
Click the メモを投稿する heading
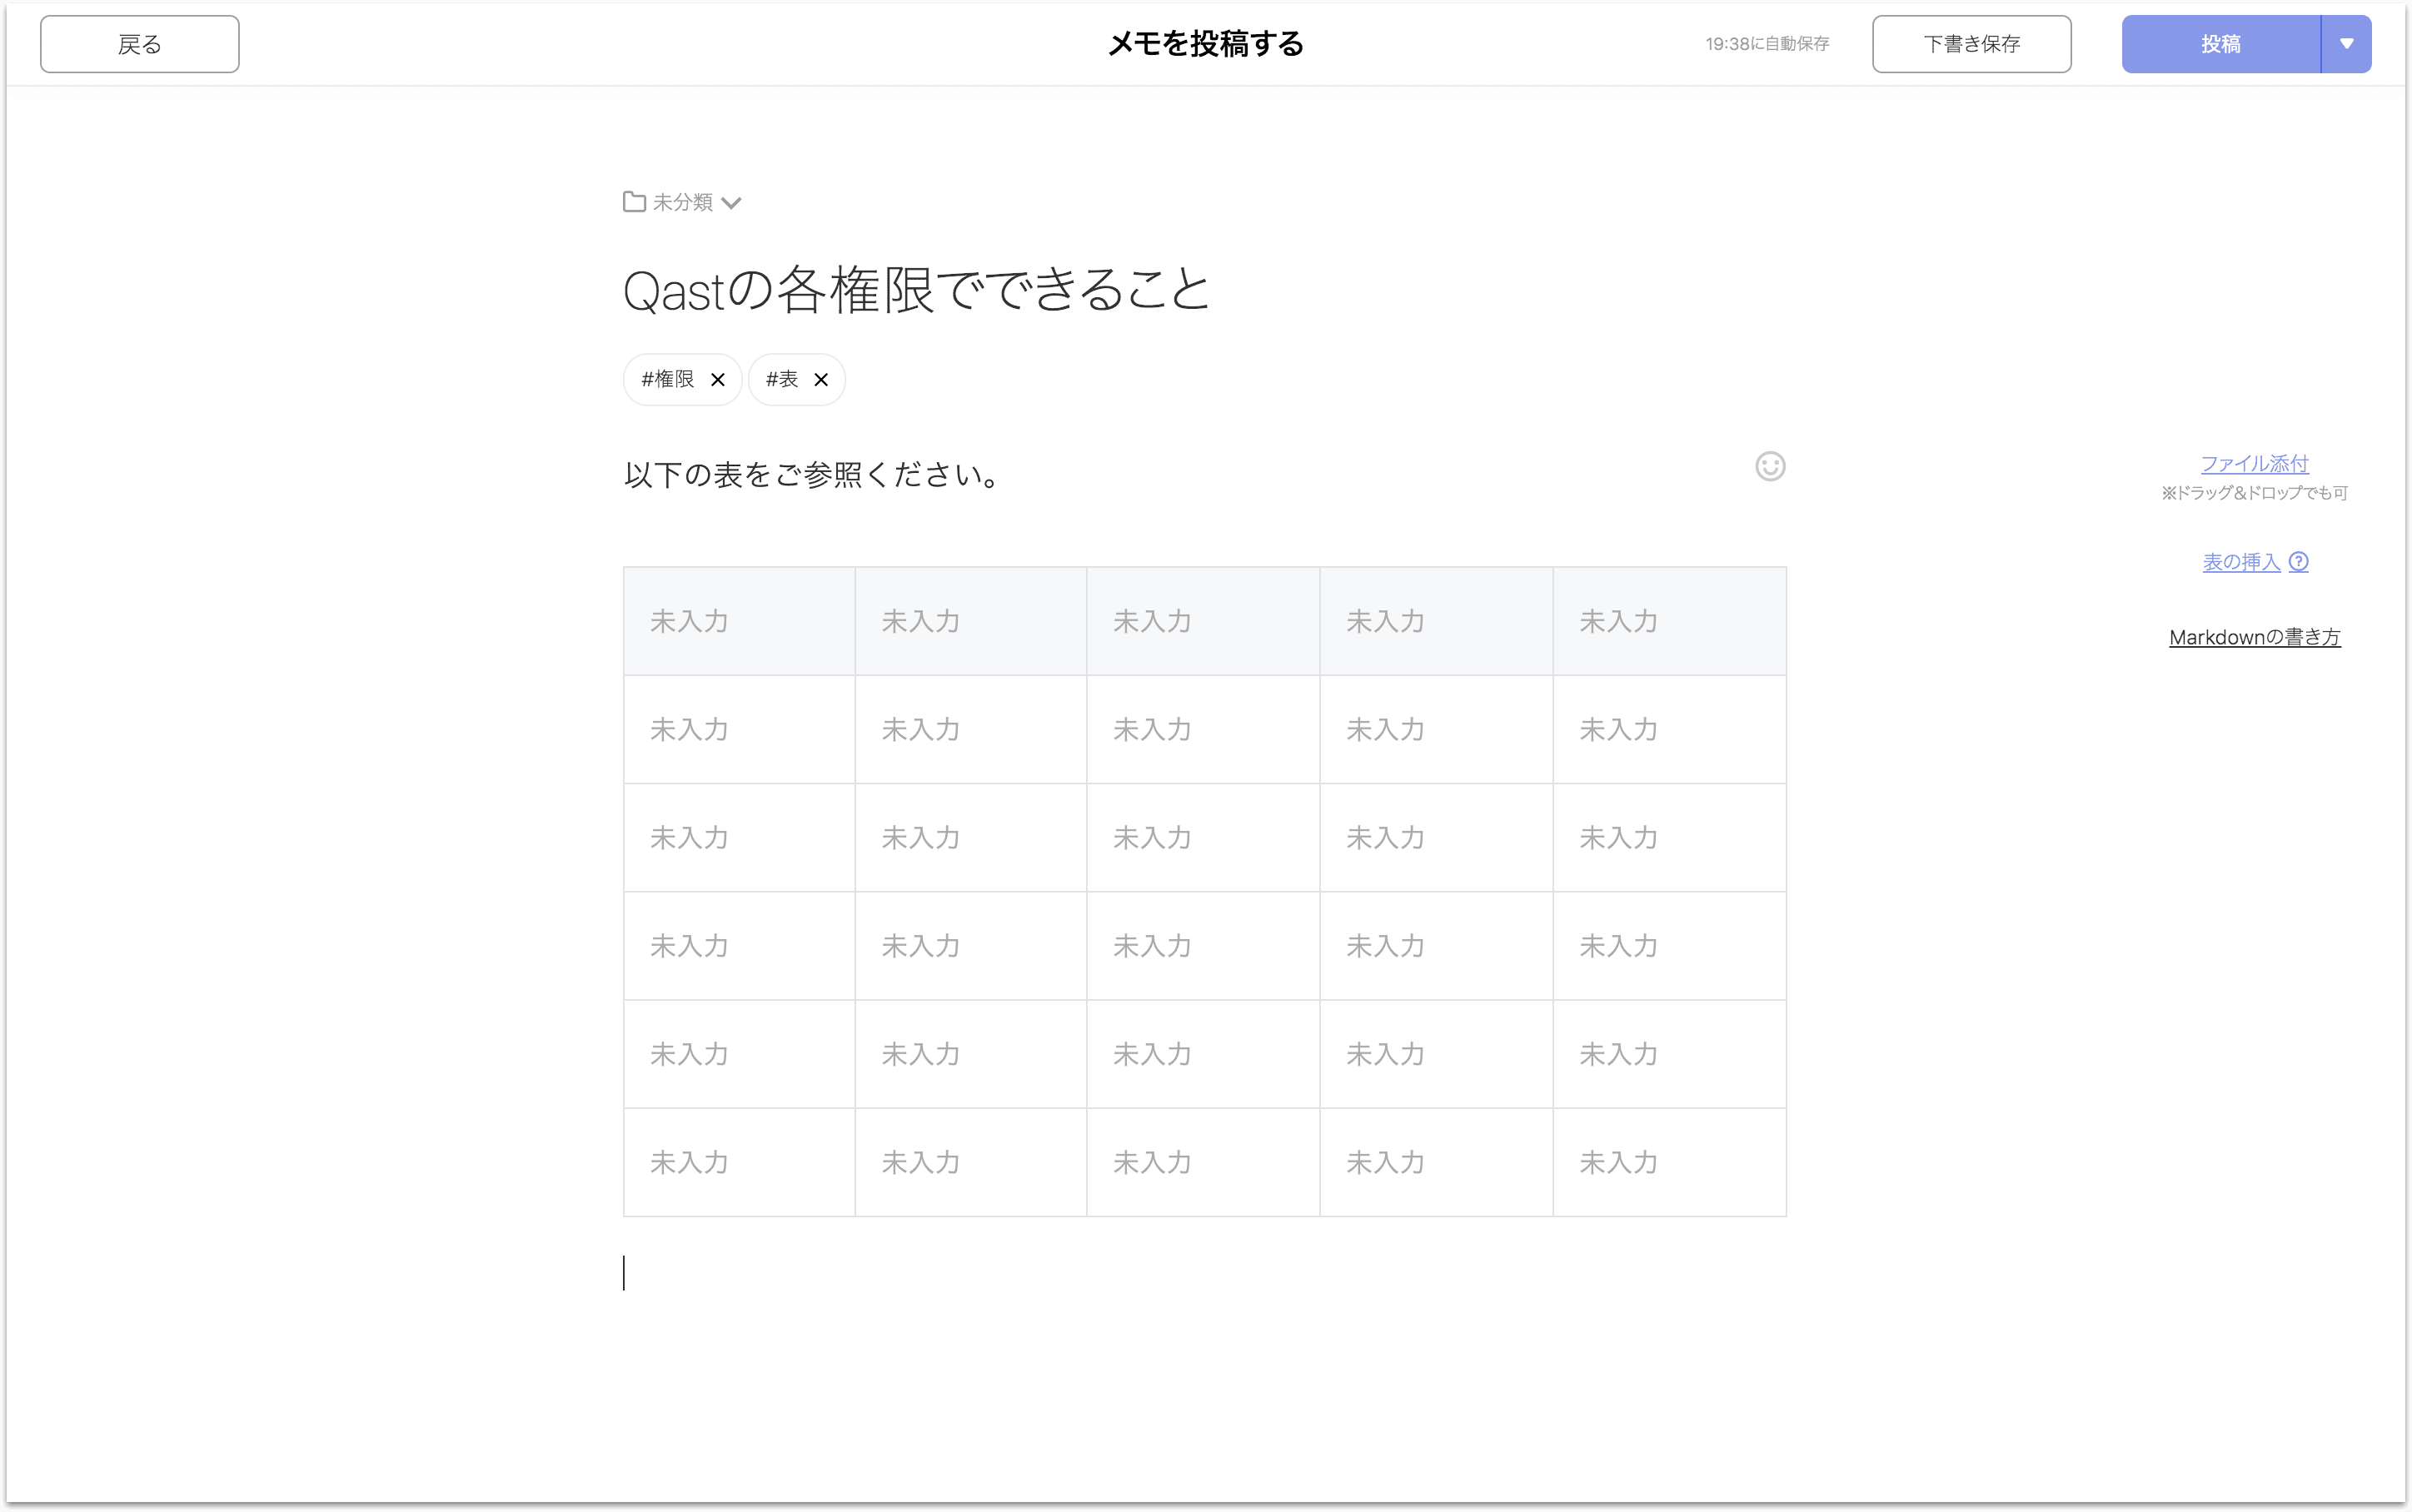tap(1206, 44)
